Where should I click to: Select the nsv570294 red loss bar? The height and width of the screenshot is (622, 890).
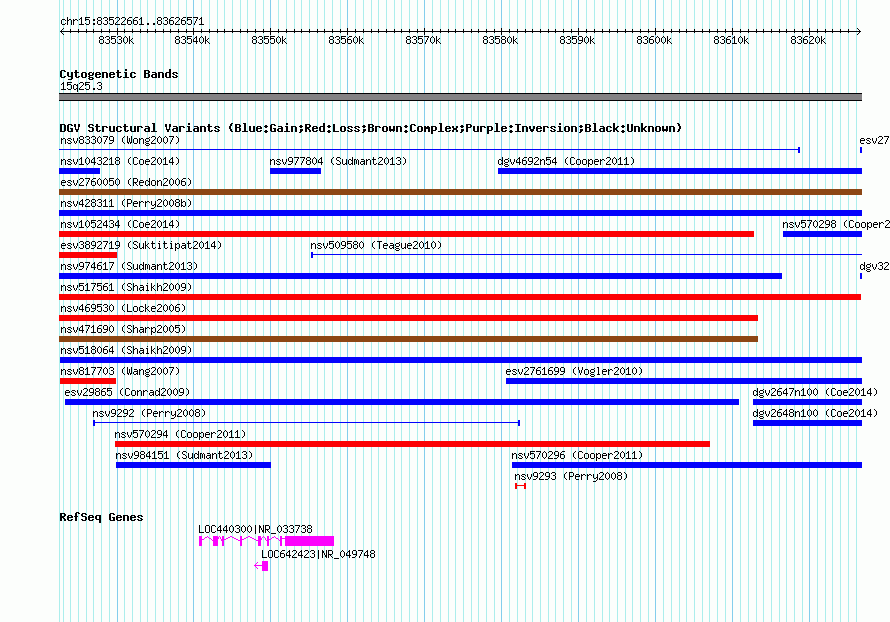412,444
